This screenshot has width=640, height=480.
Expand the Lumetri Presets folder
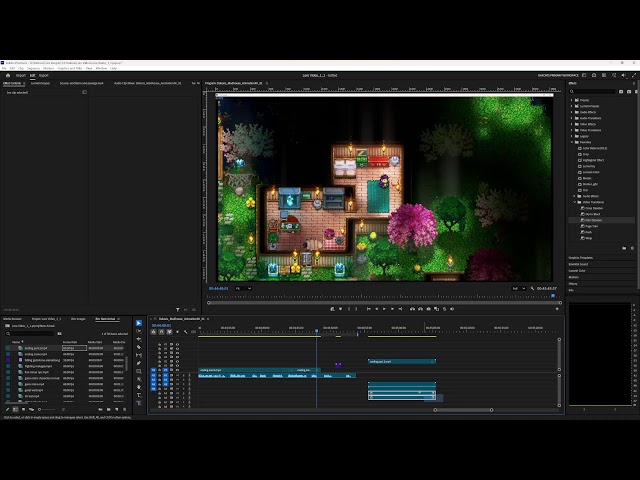tap(572, 106)
